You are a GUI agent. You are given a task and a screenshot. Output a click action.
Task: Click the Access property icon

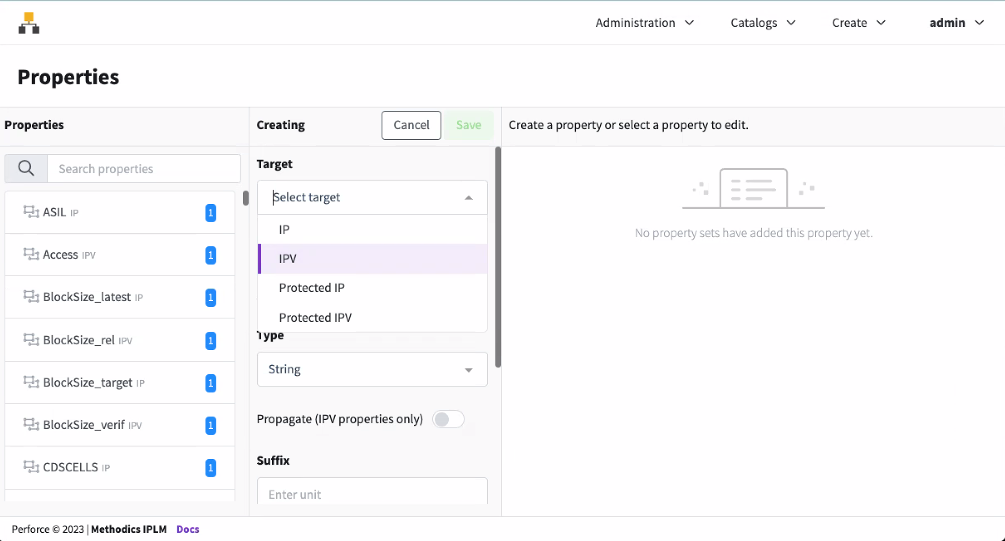[x=30, y=255]
